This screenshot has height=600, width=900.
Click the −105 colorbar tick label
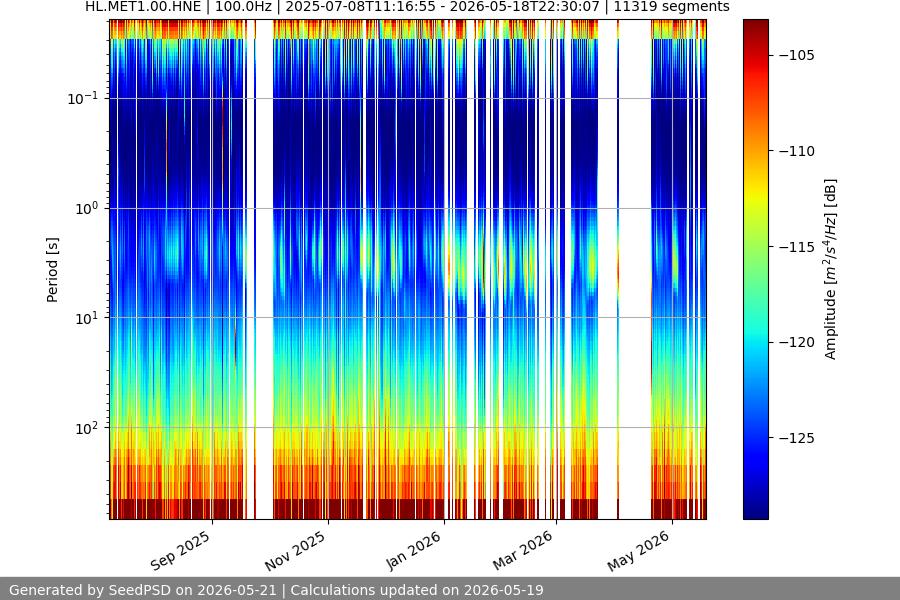pyautogui.click(x=797, y=55)
